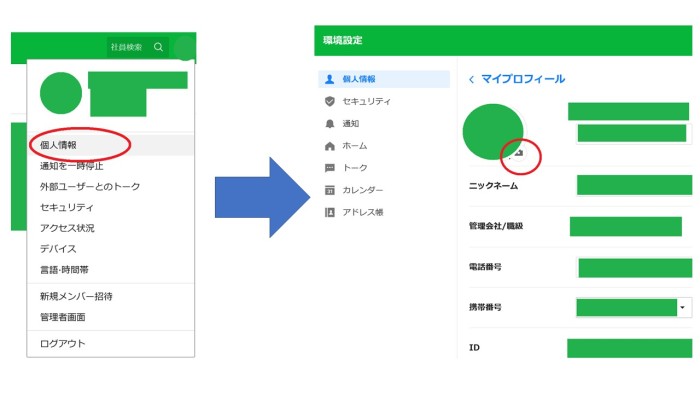Open 管理者画面 menu entry
The height and width of the screenshot is (394, 700).
point(62,317)
